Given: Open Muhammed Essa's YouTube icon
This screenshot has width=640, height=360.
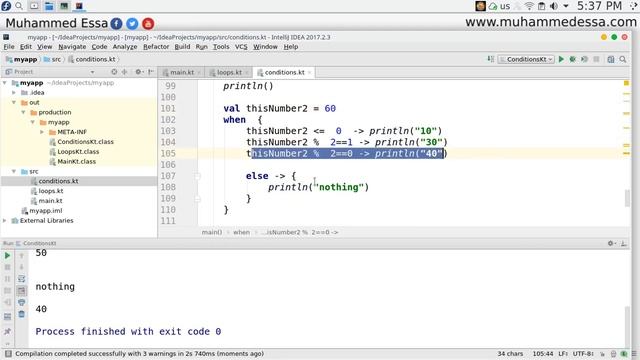Looking at the screenshot, I should coord(148,24).
